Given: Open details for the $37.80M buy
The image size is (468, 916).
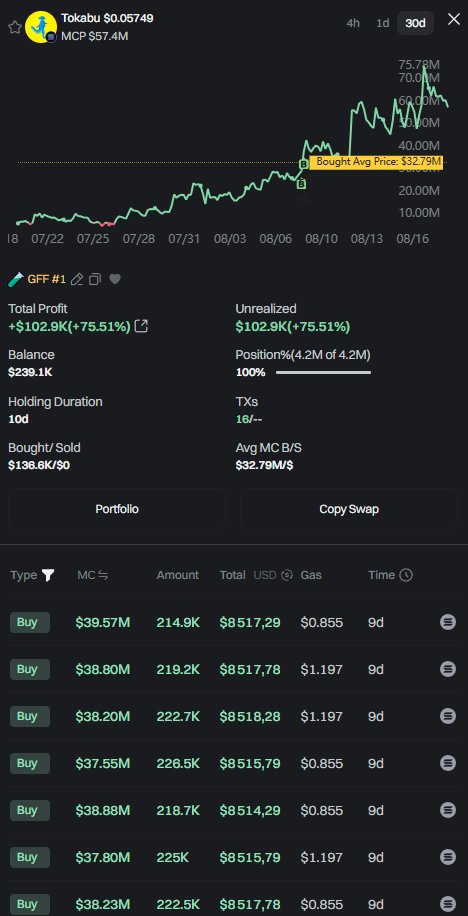Looking at the screenshot, I should point(448,857).
